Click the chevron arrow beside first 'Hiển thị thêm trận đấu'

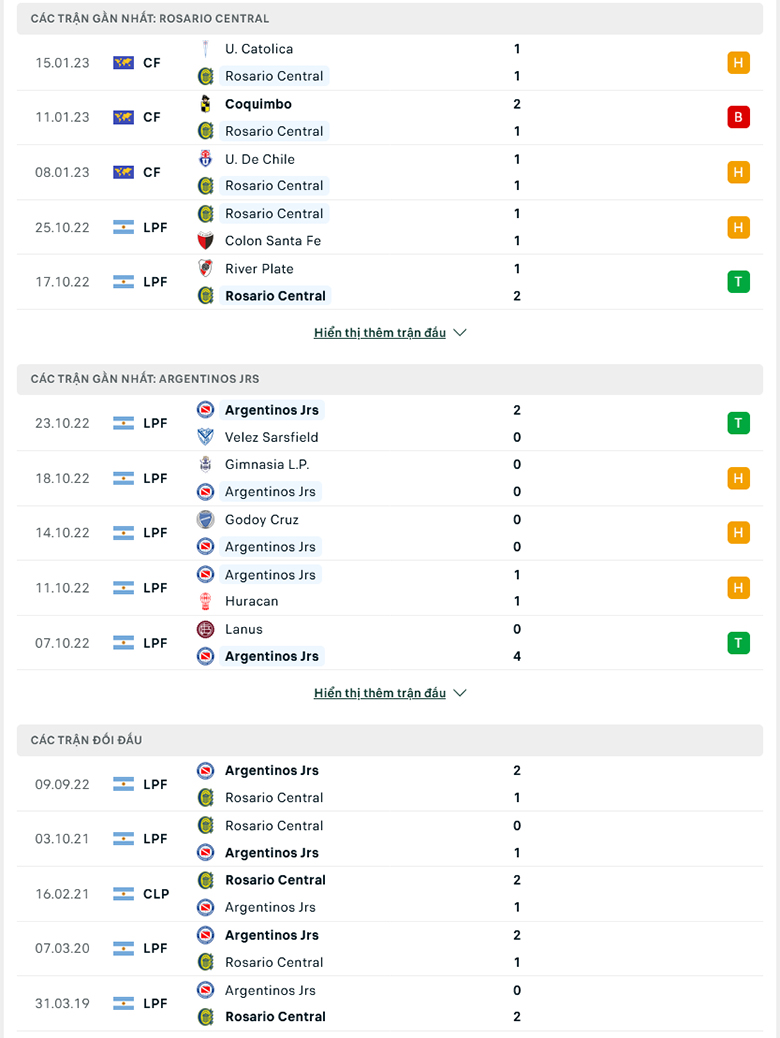(x=460, y=333)
